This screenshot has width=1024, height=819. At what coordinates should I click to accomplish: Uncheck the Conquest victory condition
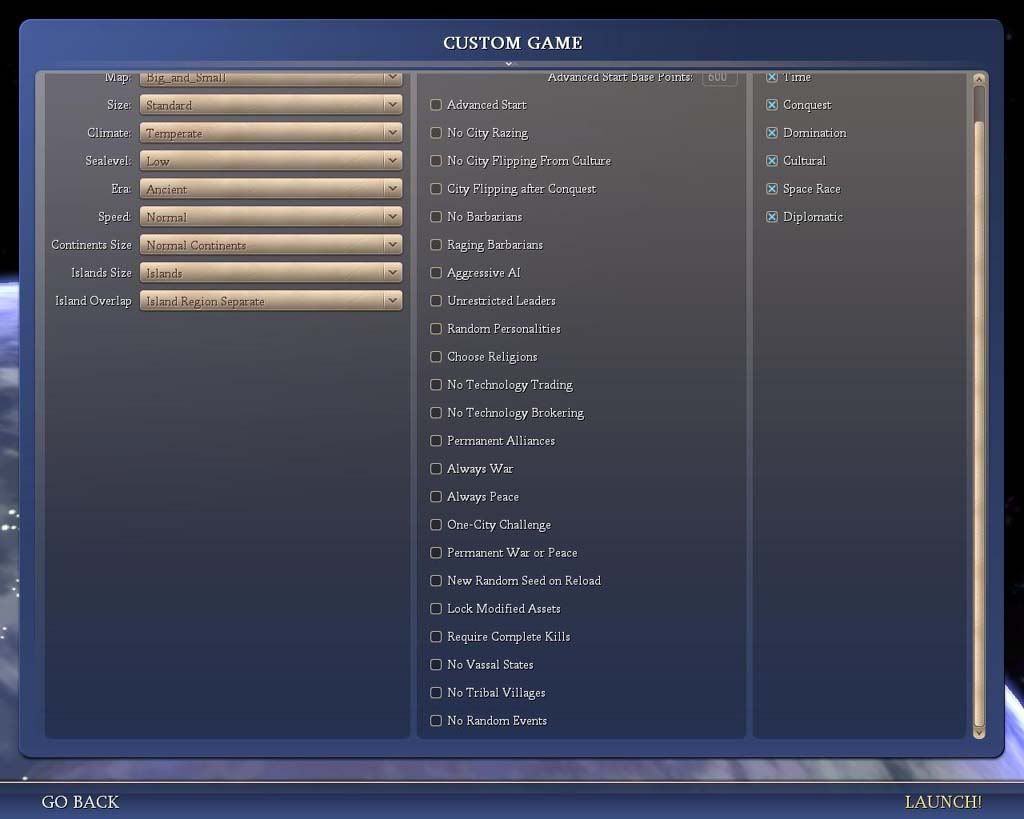click(772, 104)
